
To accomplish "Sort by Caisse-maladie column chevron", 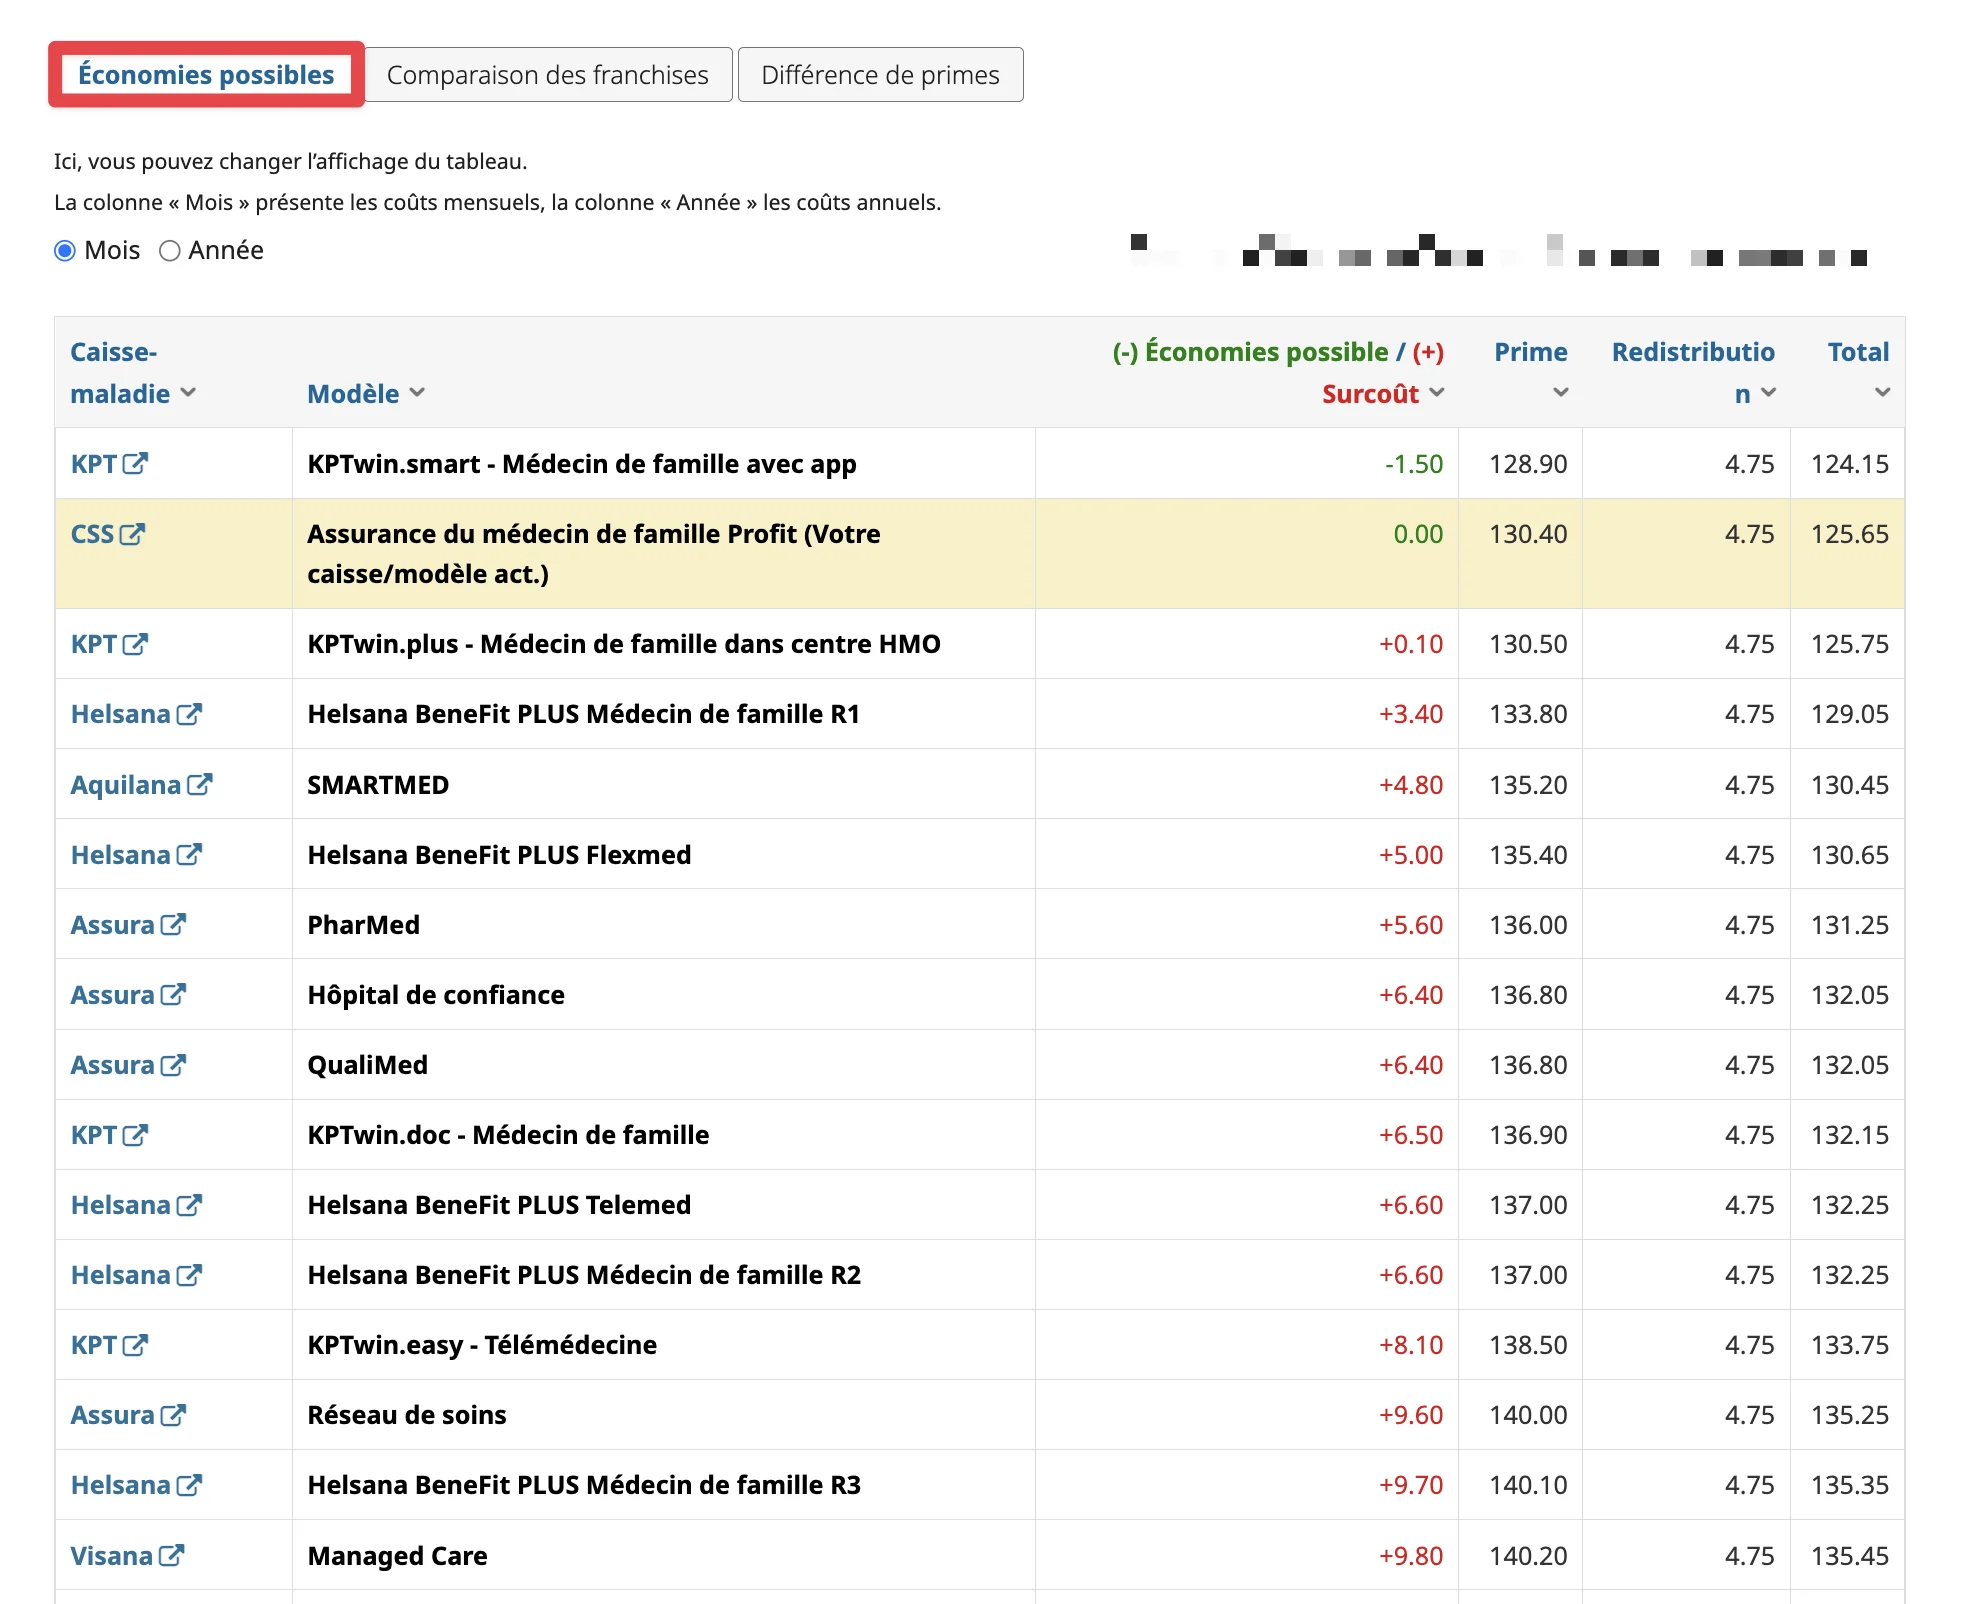I will coord(188,393).
